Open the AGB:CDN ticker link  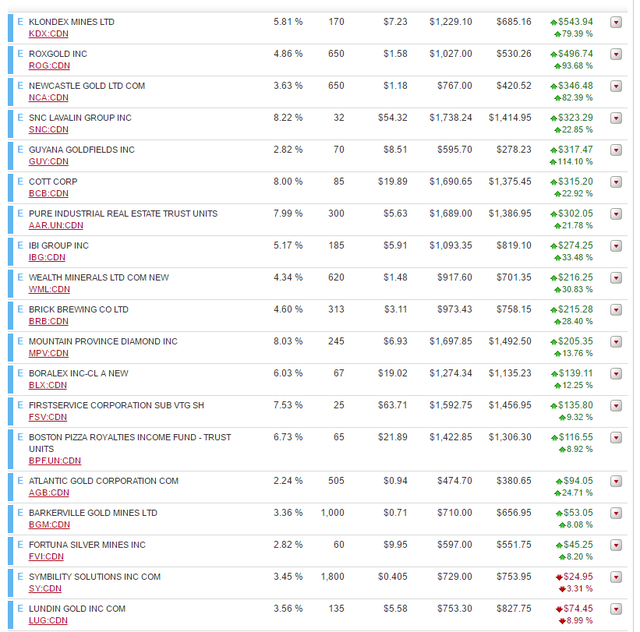49,492
